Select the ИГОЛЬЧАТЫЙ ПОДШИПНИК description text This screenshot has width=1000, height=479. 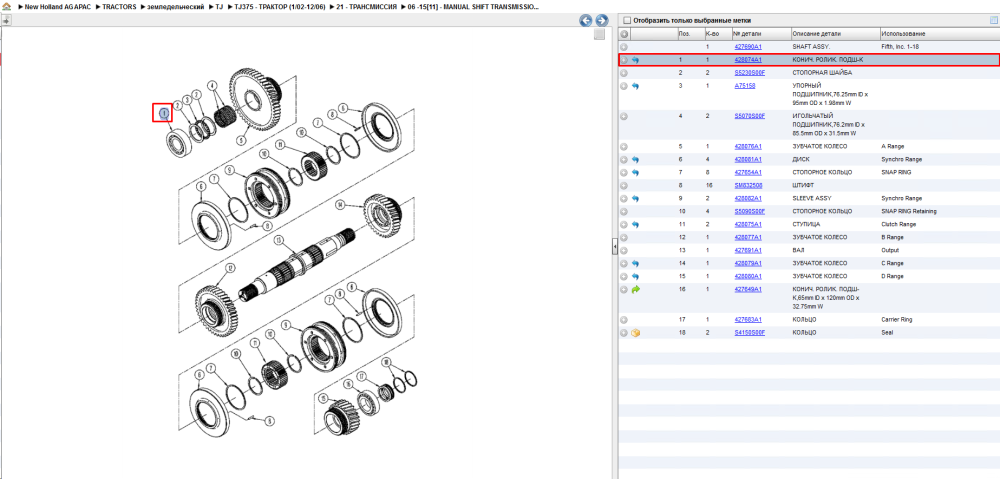point(829,124)
